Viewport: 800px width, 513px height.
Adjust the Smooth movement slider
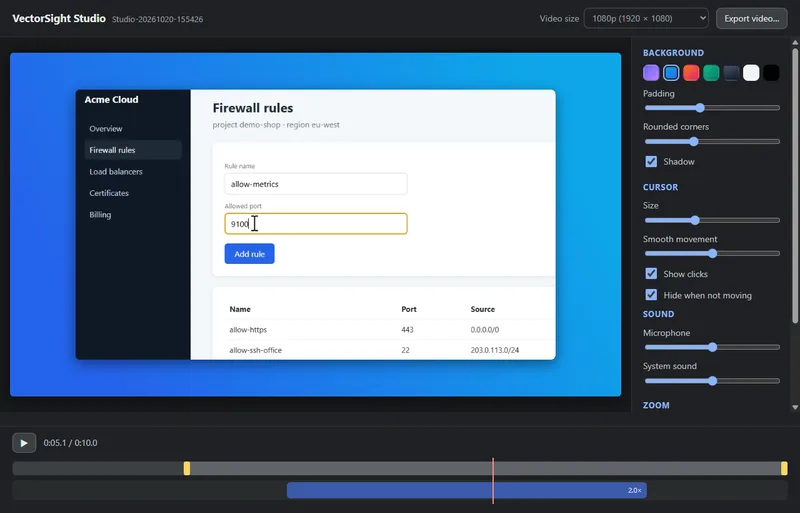[712, 253]
